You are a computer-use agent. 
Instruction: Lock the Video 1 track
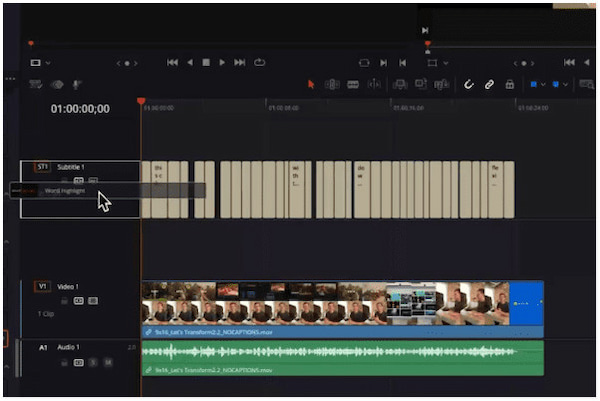[64, 300]
